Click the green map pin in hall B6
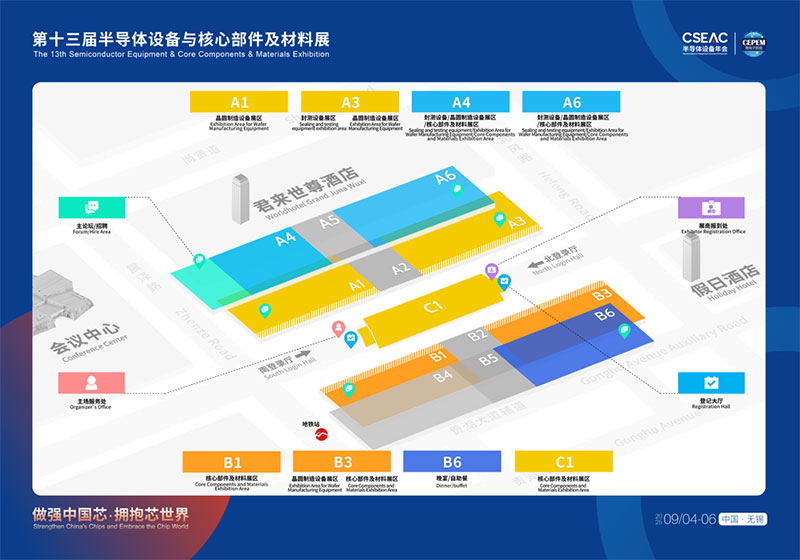Viewport: 800px width, 560px height. tap(625, 331)
